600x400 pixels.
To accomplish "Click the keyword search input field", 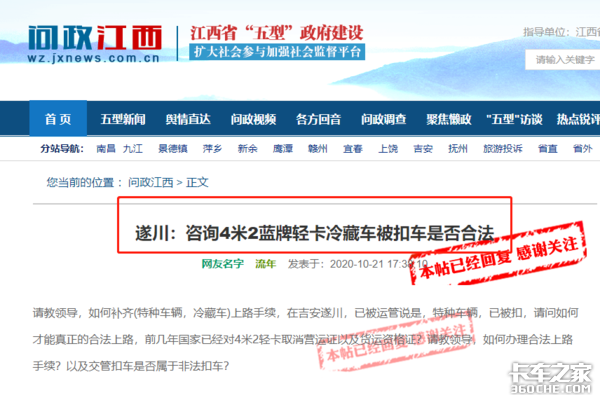I will tap(562, 60).
